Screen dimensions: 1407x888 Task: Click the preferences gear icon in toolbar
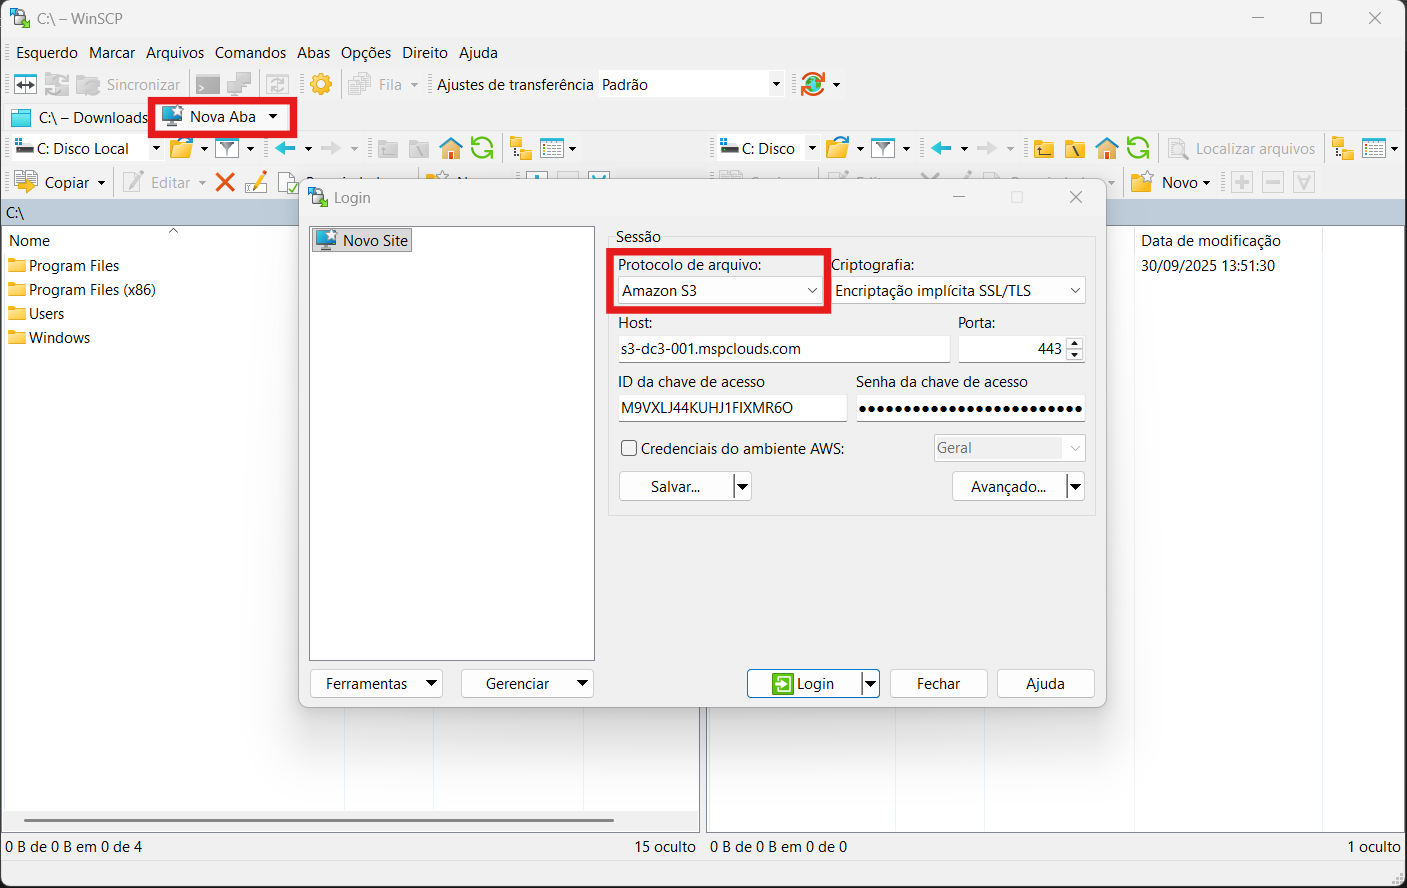tap(321, 85)
